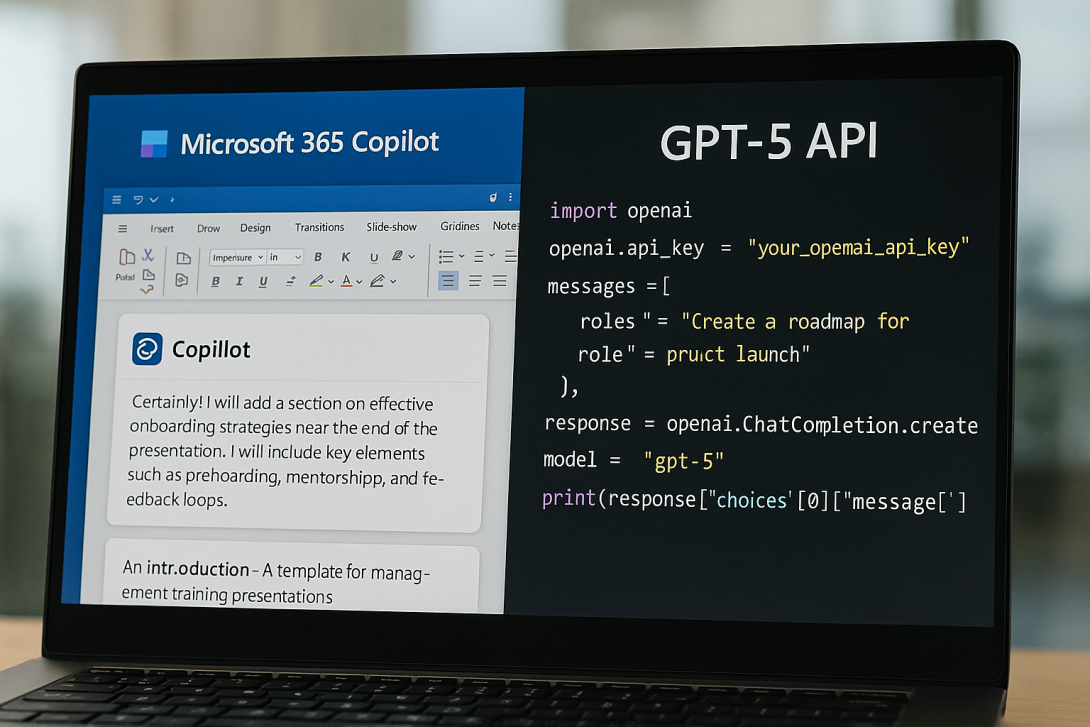1090x727 pixels.
Task: Open the font size dropdown showing "in"
Action: point(285,257)
